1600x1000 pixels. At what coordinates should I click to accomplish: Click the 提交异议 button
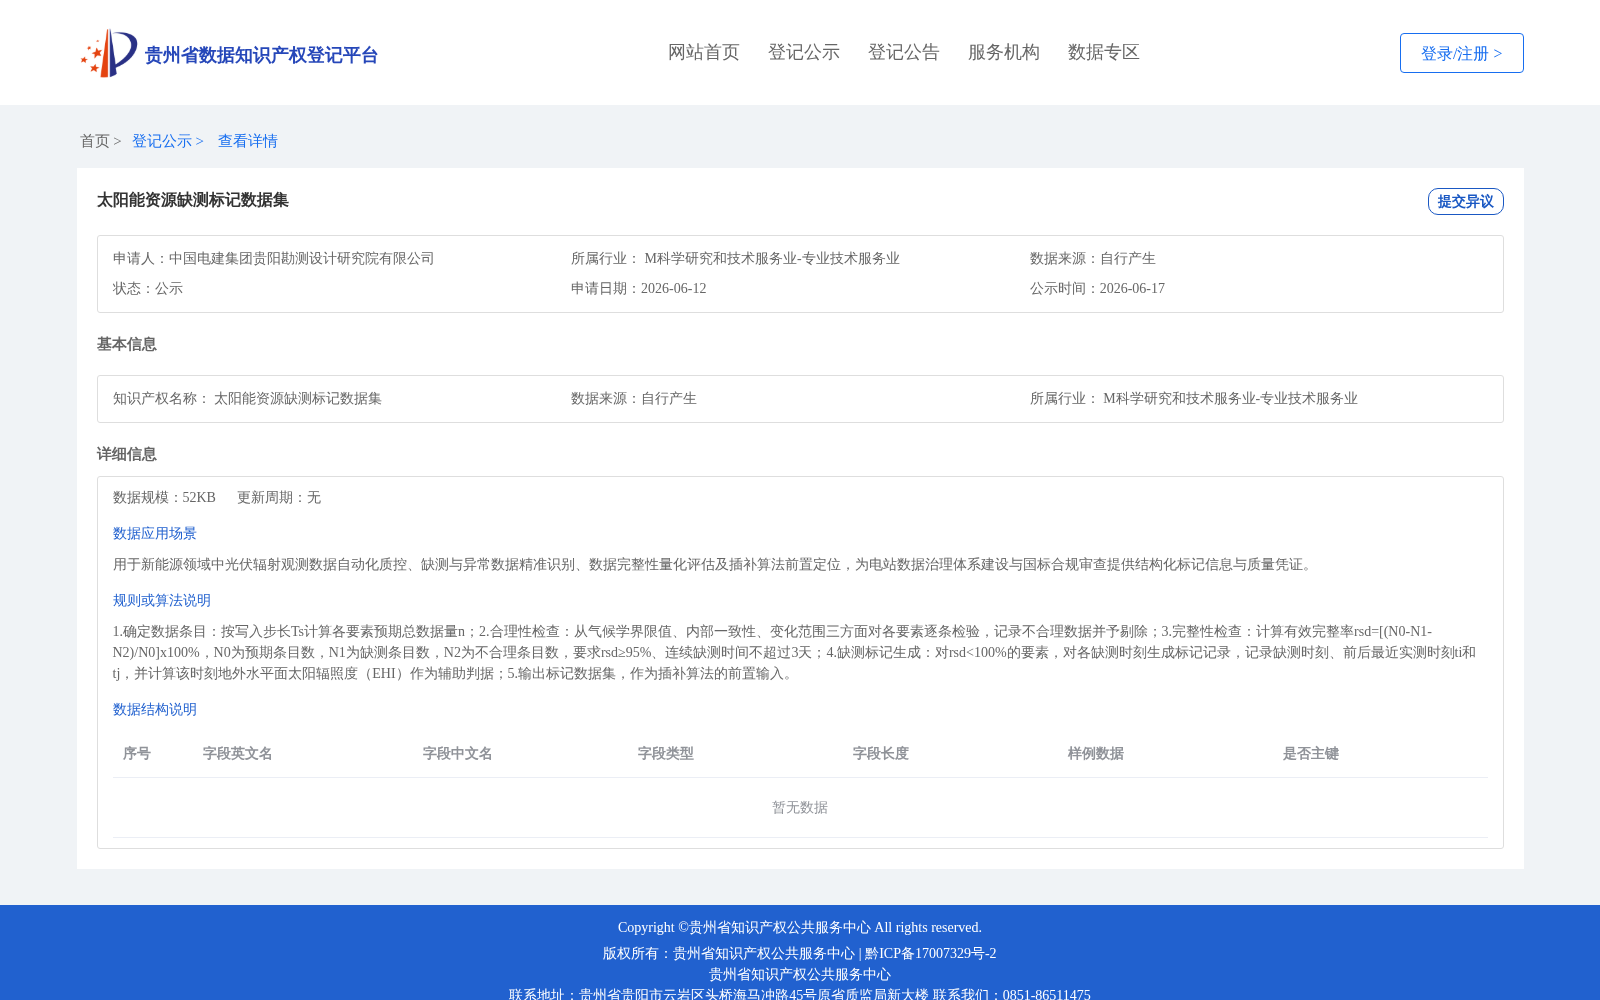pos(1465,201)
